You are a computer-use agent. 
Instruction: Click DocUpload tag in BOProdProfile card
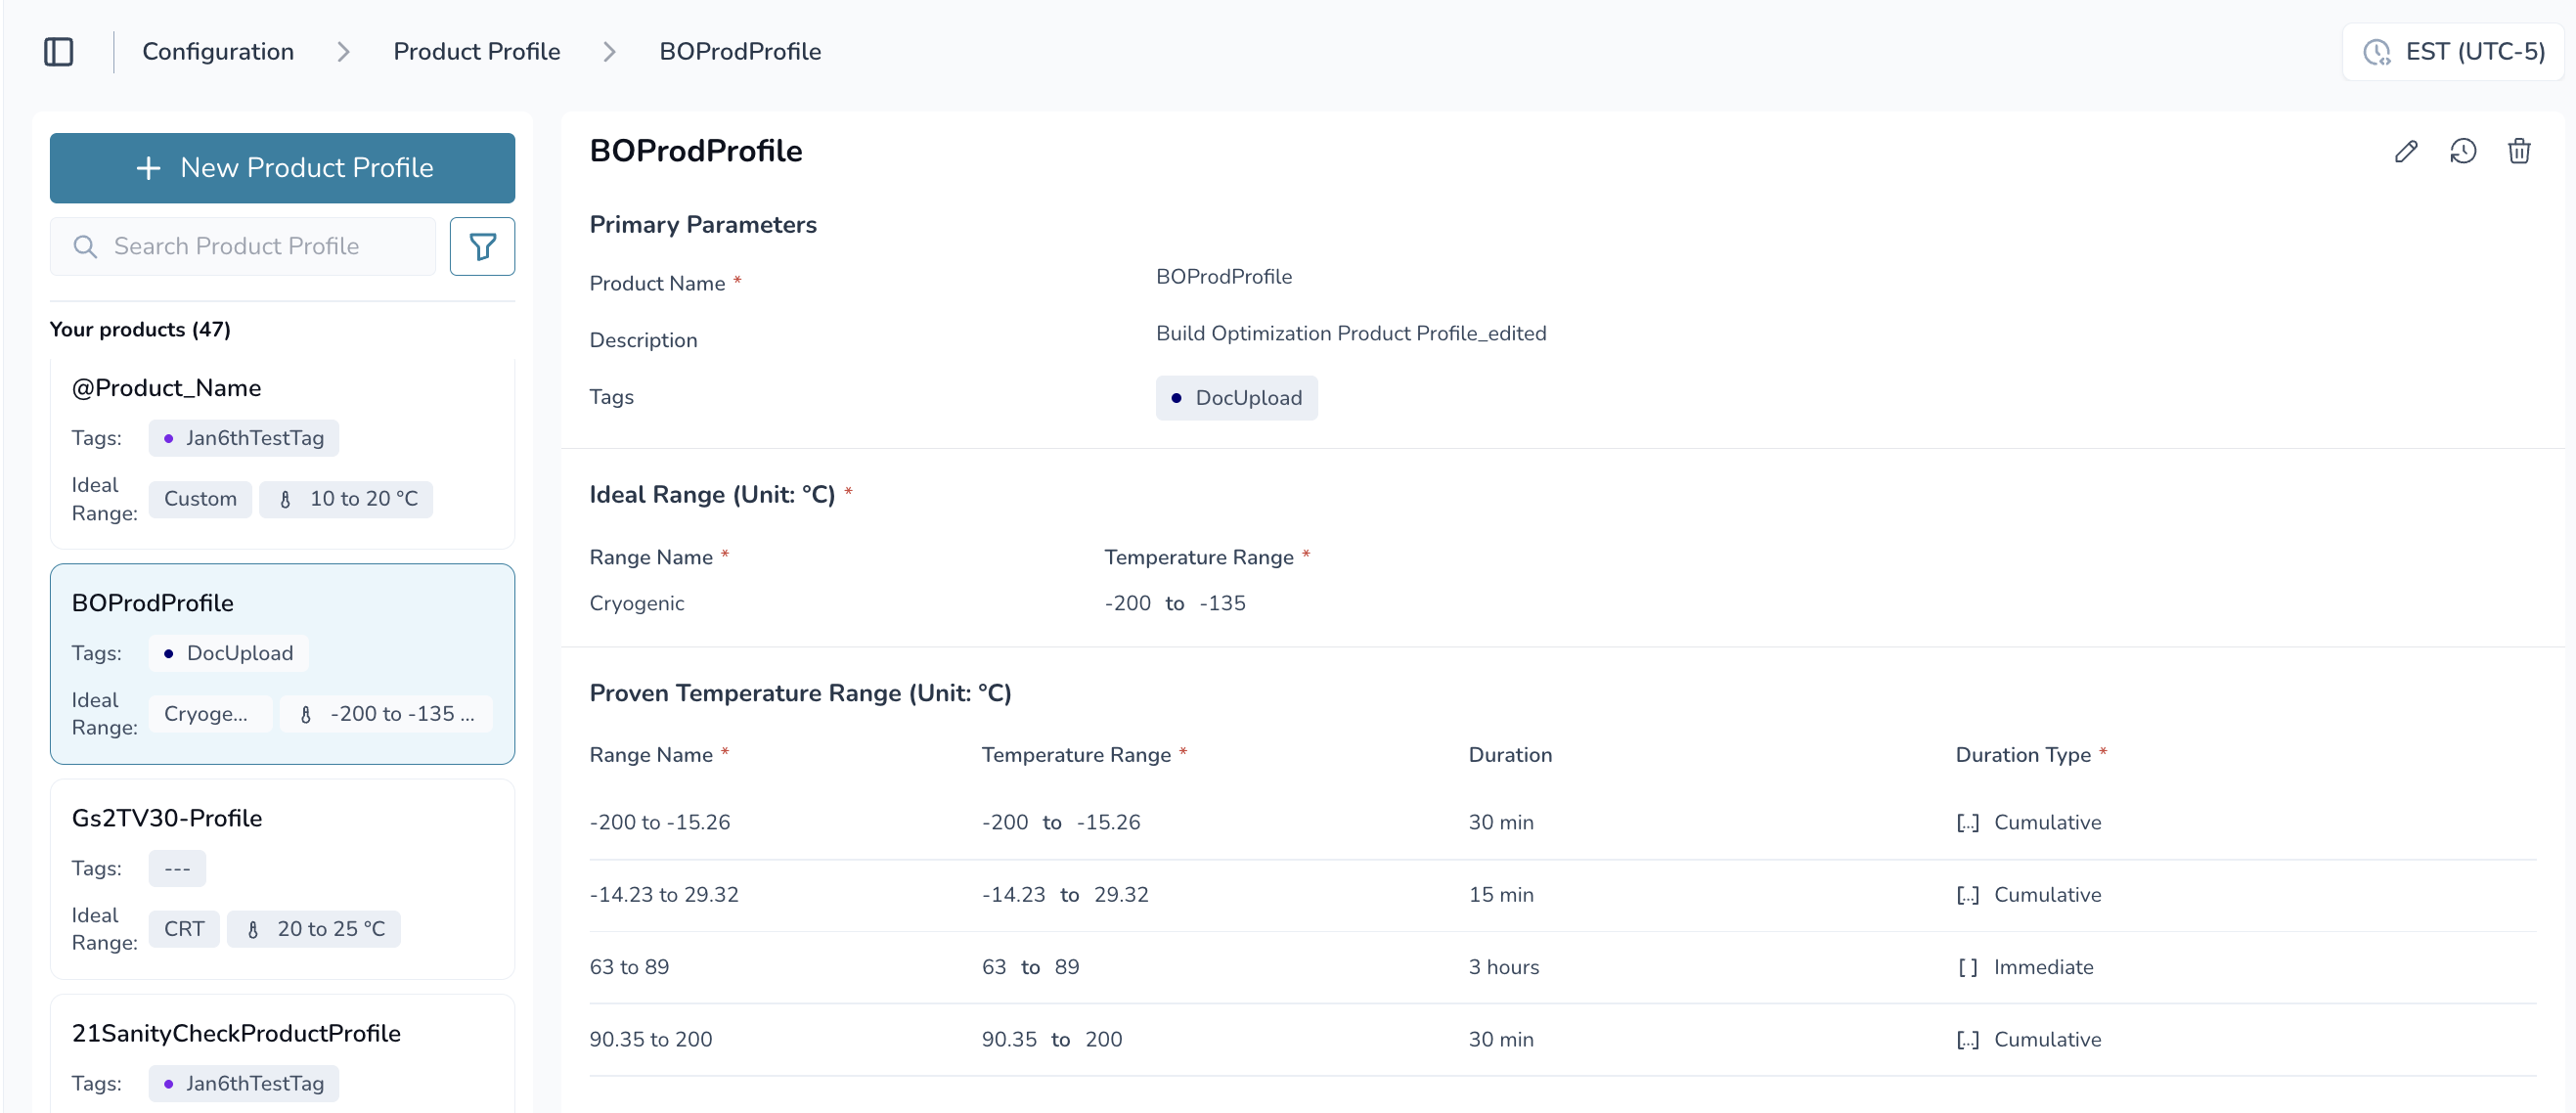pyautogui.click(x=228, y=653)
